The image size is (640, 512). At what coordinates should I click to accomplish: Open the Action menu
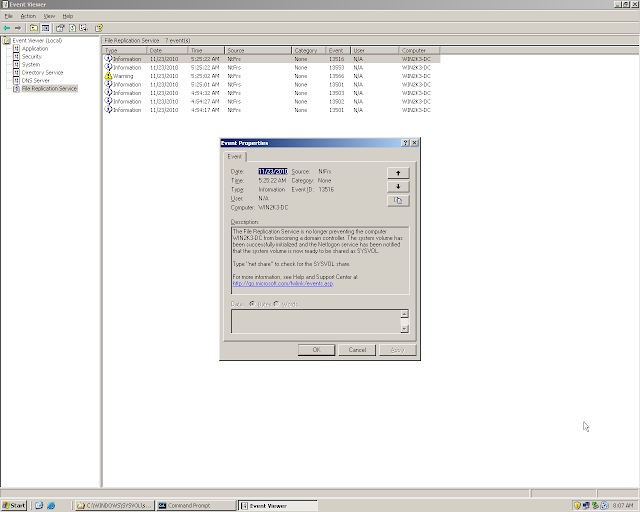pos(28,16)
